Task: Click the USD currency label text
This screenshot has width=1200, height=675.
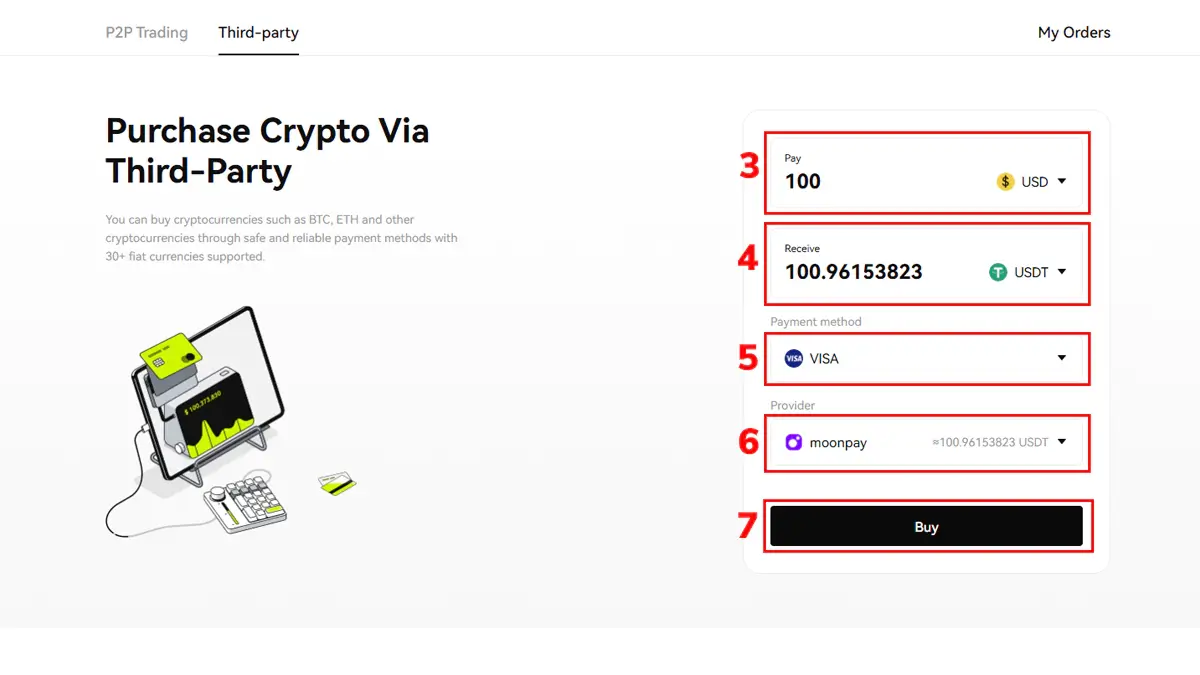Action: [x=1034, y=182]
